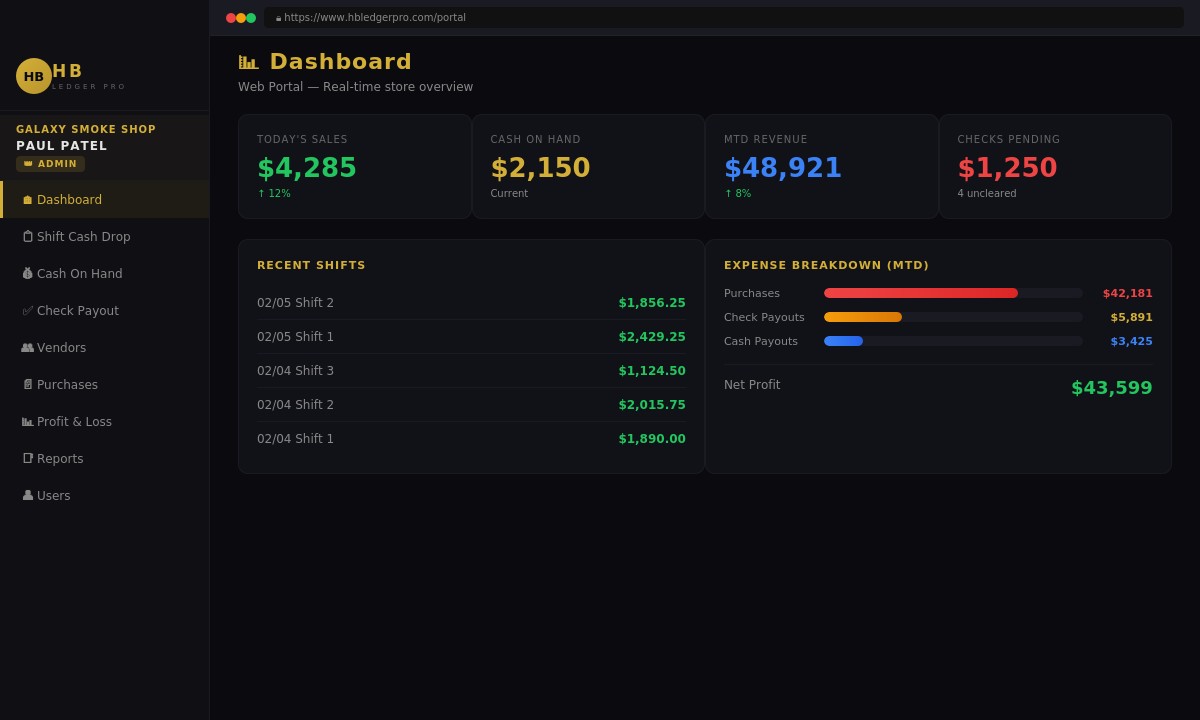Click the HB Ledger Pro logo

33,76
